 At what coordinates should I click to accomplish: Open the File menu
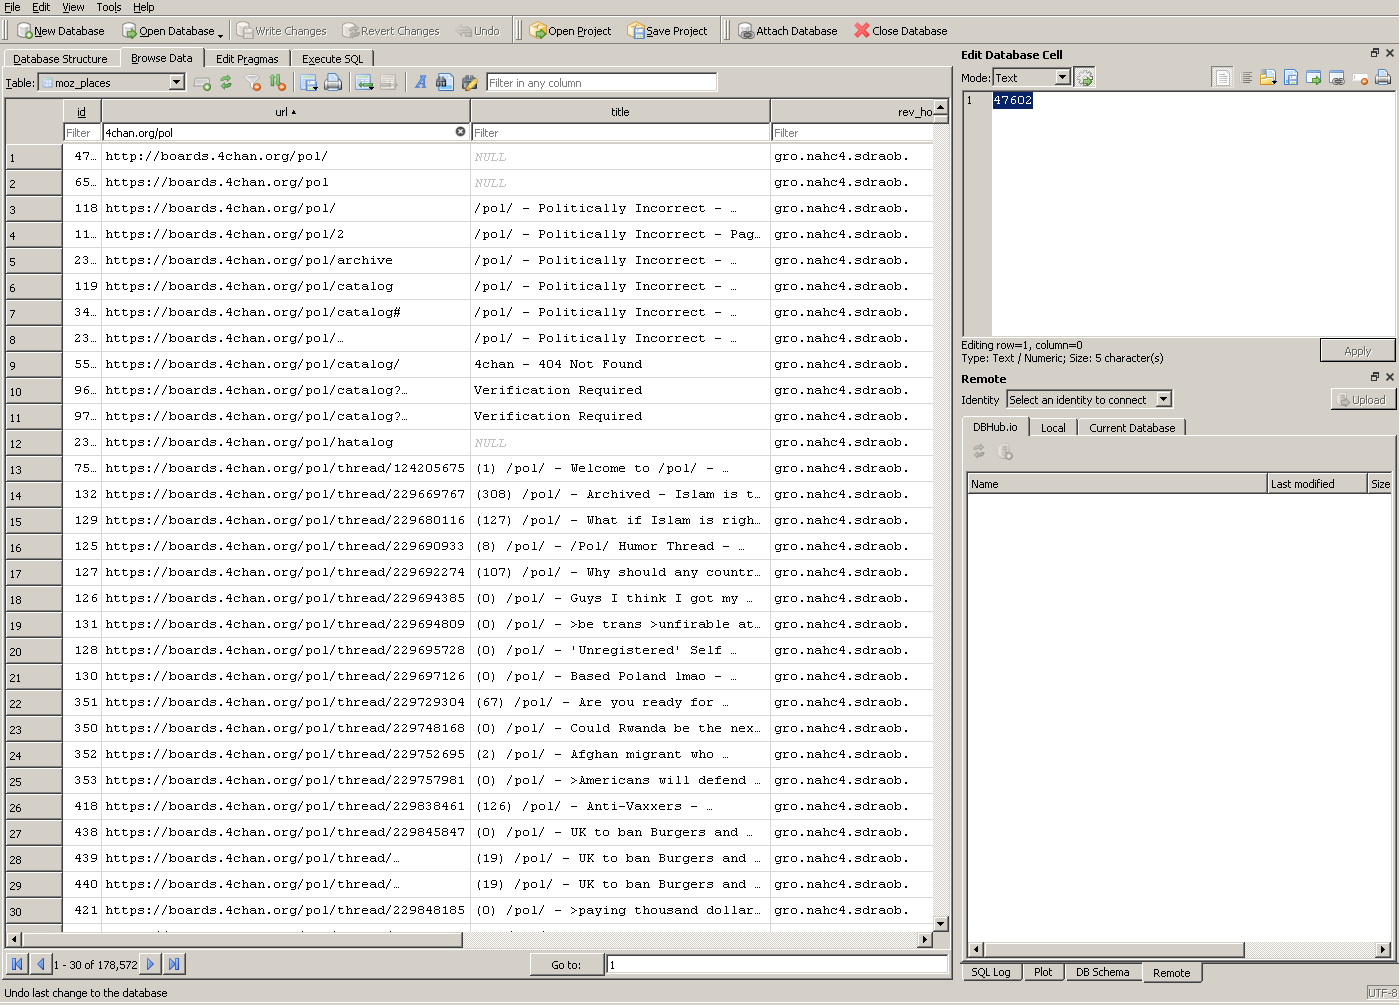coord(12,7)
